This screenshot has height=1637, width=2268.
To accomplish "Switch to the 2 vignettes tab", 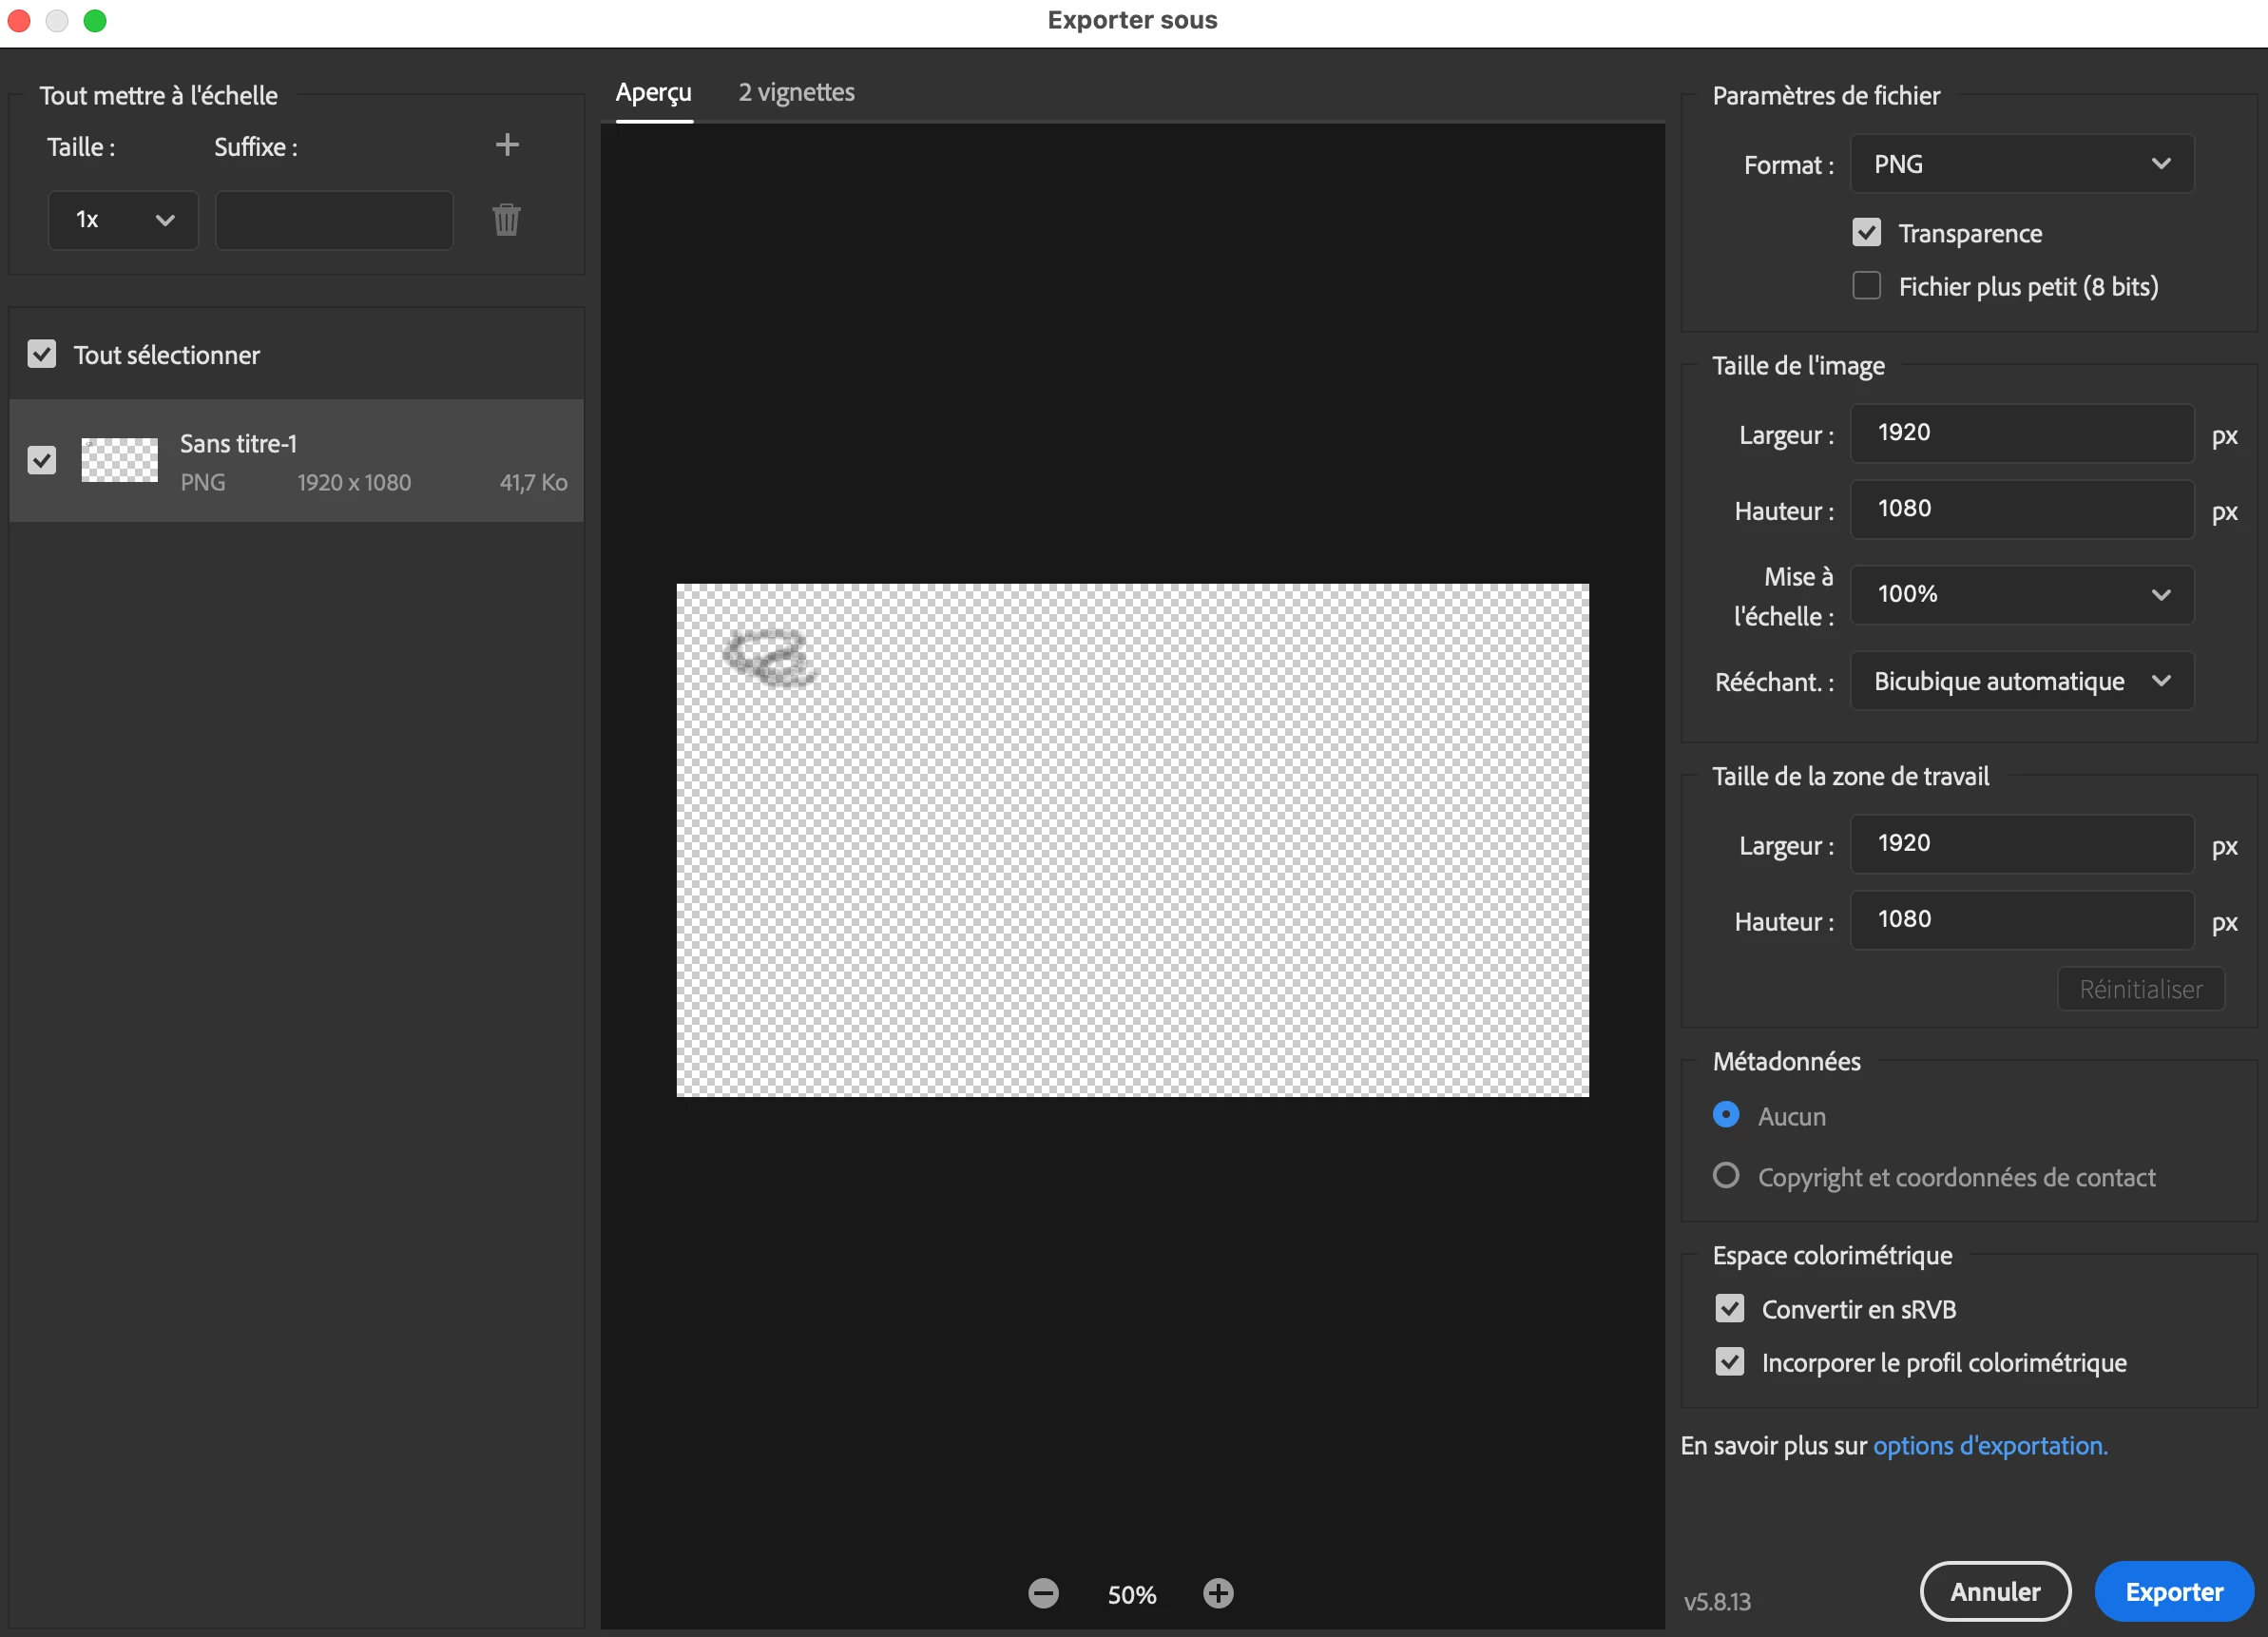I will tap(796, 92).
